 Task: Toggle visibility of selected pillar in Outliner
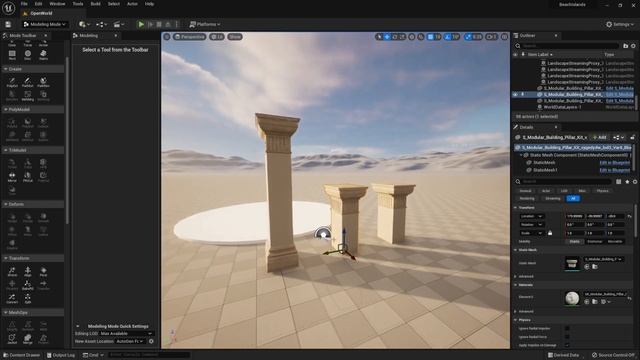pos(515,94)
